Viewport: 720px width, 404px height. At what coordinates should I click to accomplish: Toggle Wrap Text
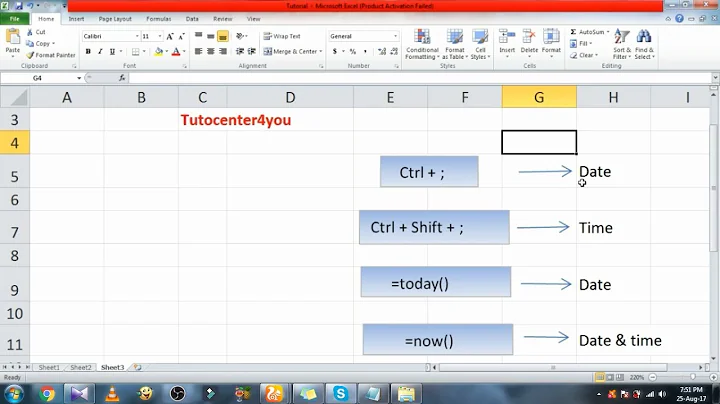(281, 36)
